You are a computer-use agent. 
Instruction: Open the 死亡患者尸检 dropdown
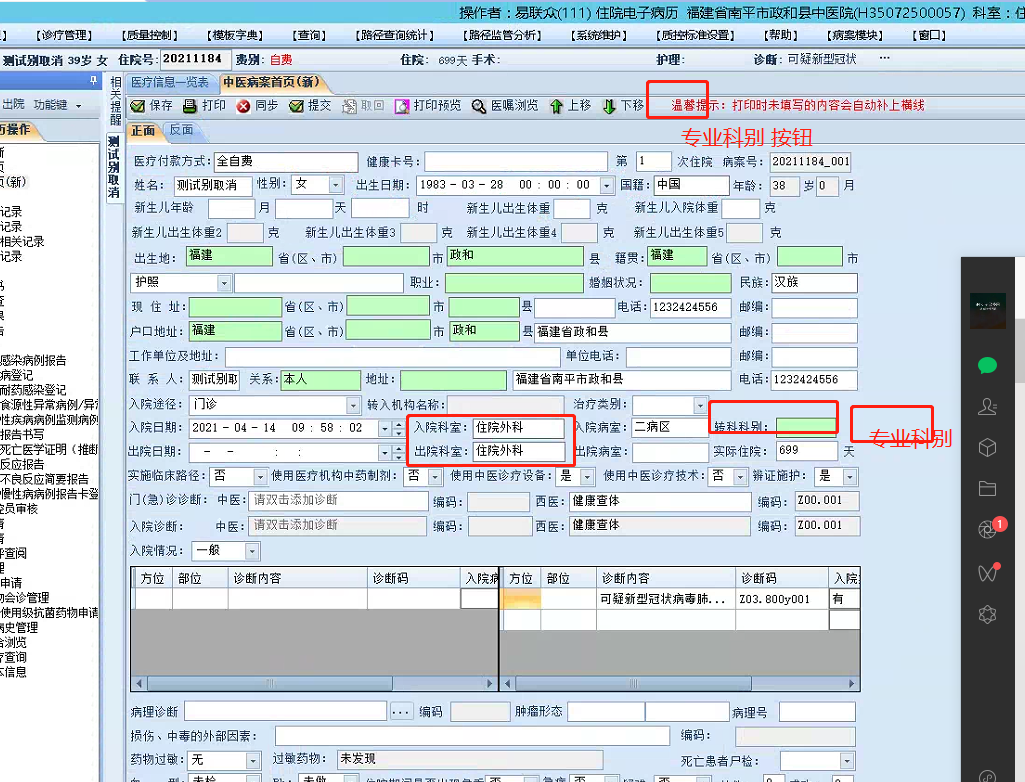click(847, 761)
